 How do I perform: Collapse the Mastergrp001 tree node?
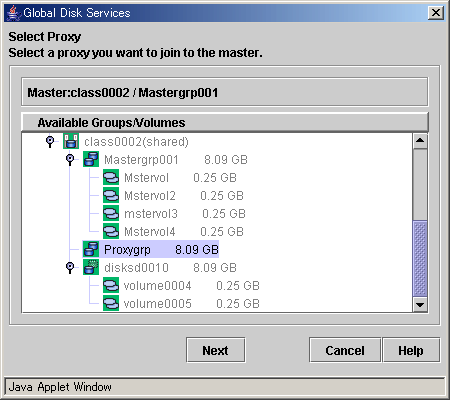(x=70, y=159)
